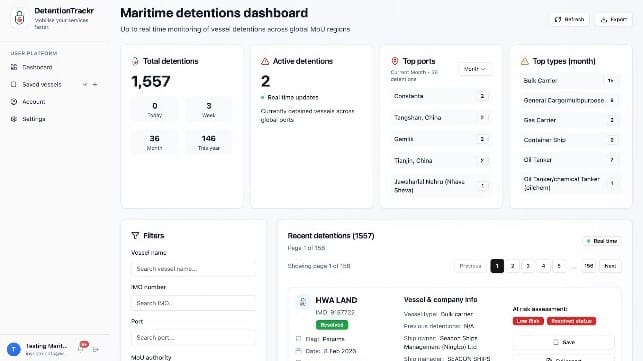Click the Top ports location pin icon

395,61
